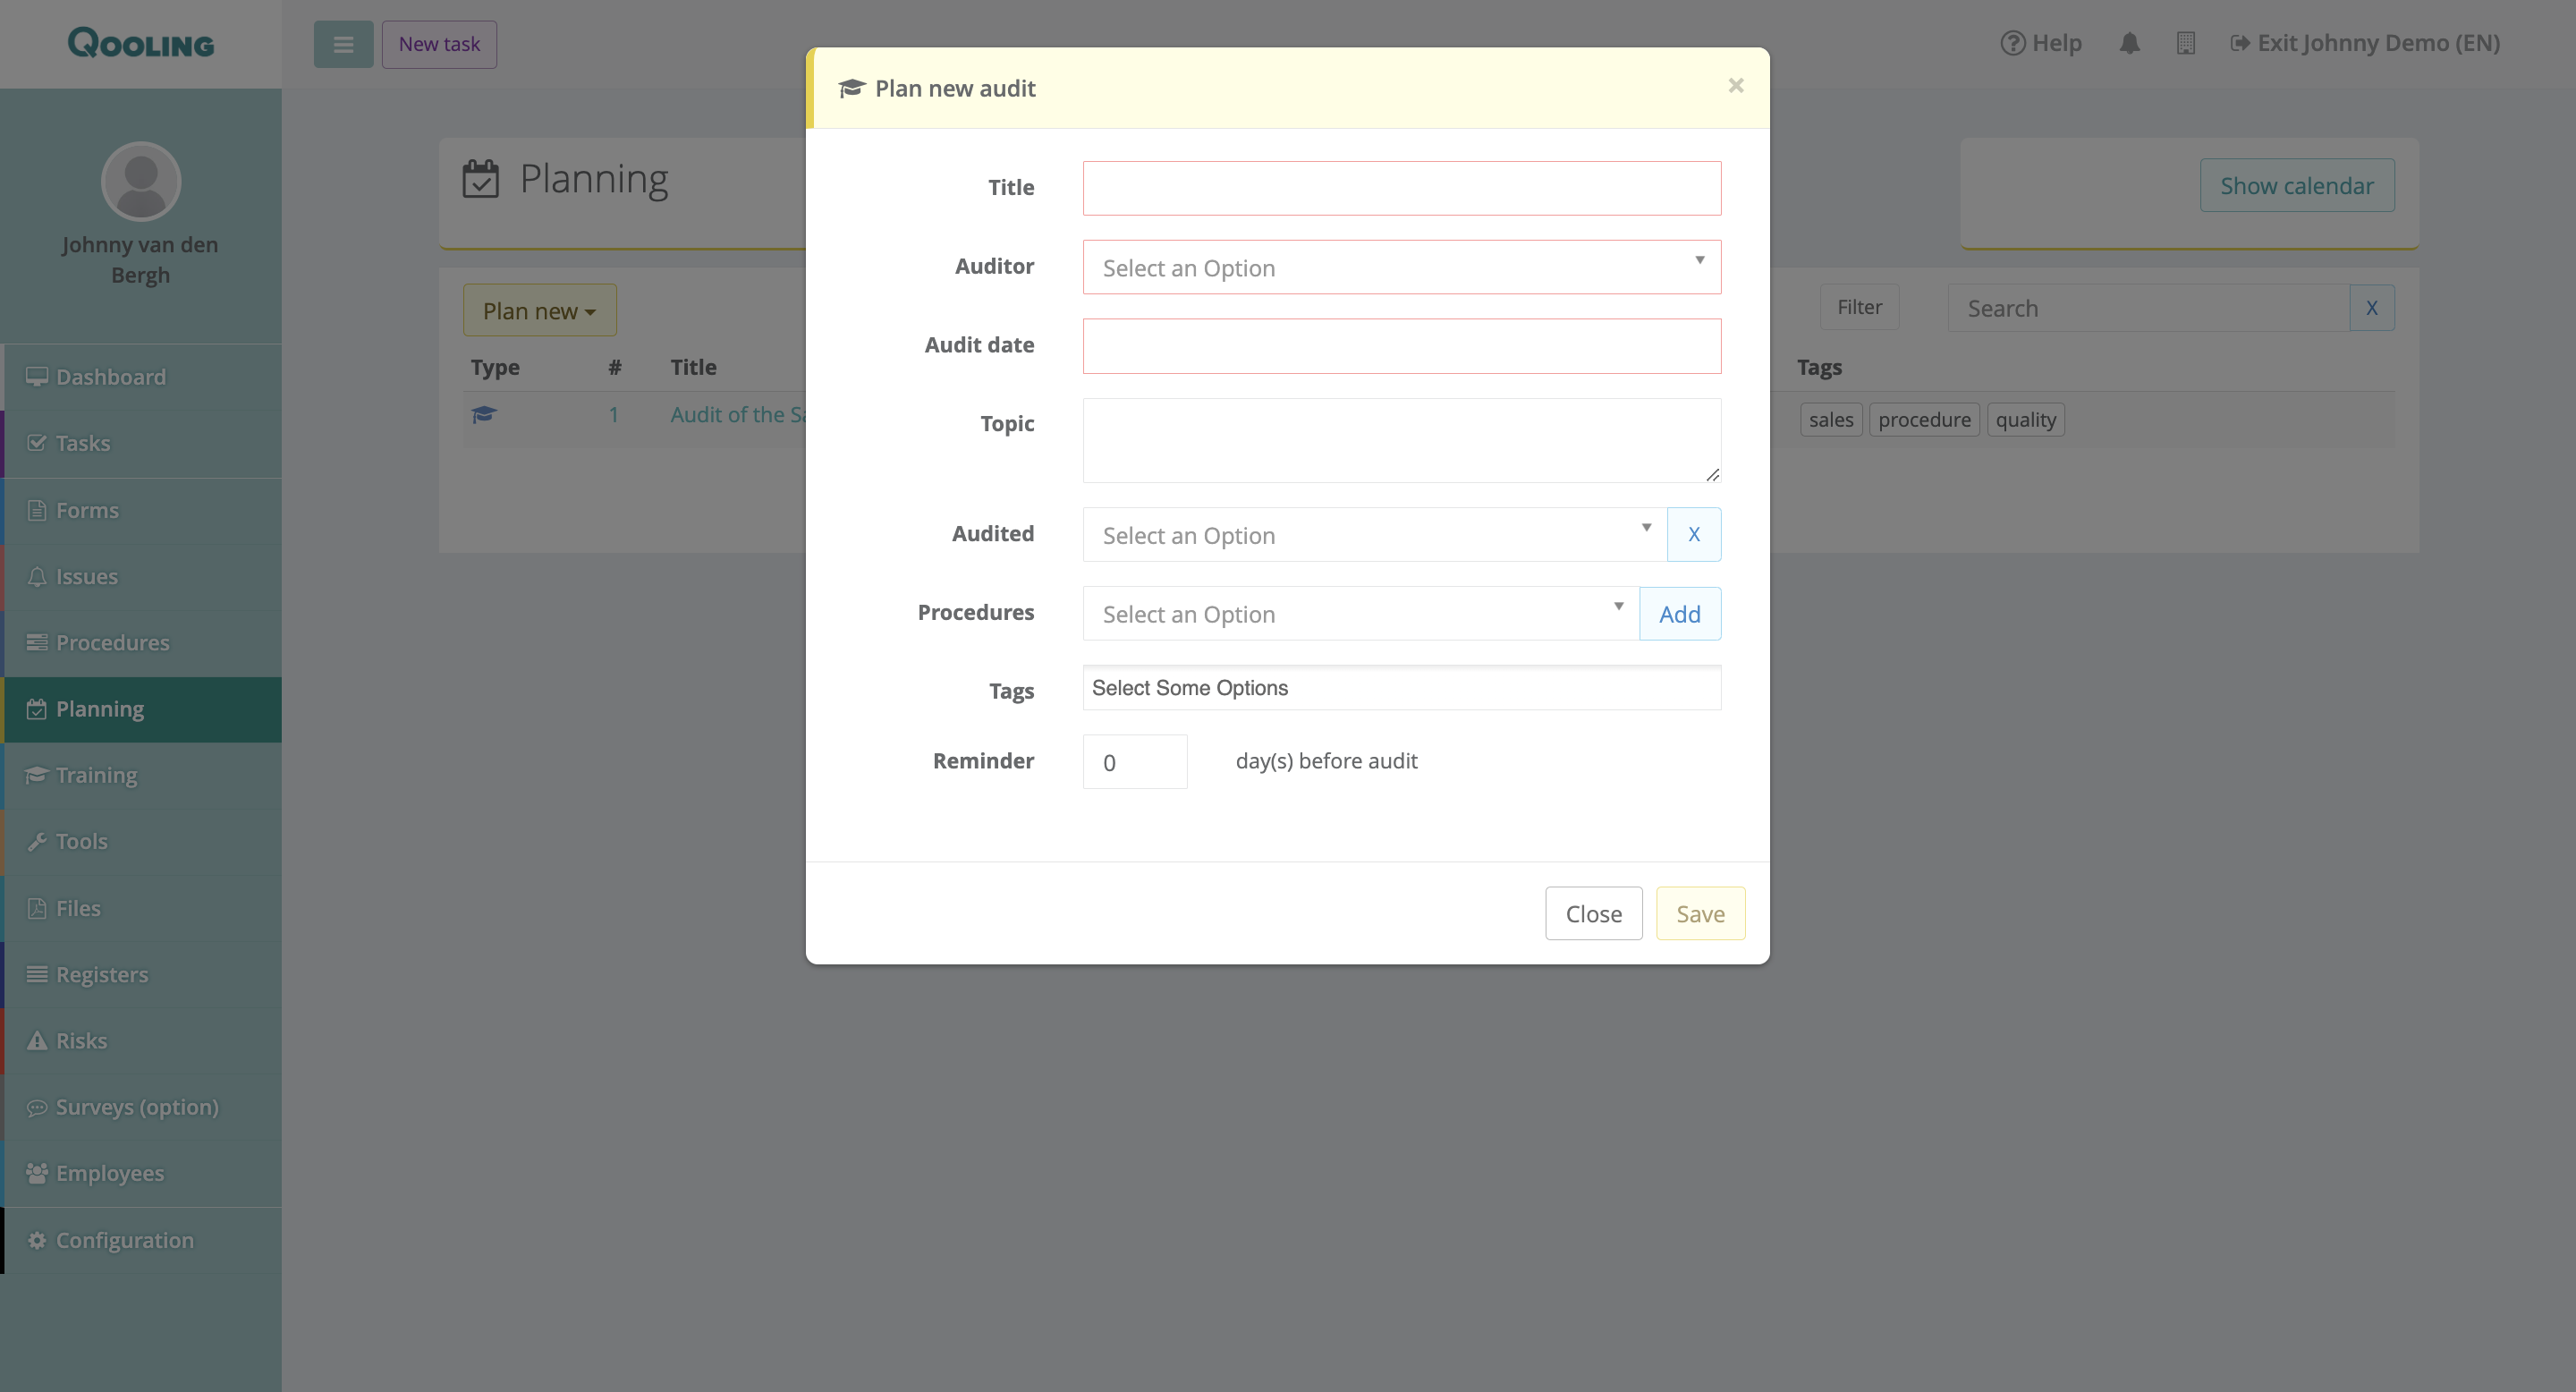
Task: Clear the search with X button
Action: click(x=2371, y=308)
